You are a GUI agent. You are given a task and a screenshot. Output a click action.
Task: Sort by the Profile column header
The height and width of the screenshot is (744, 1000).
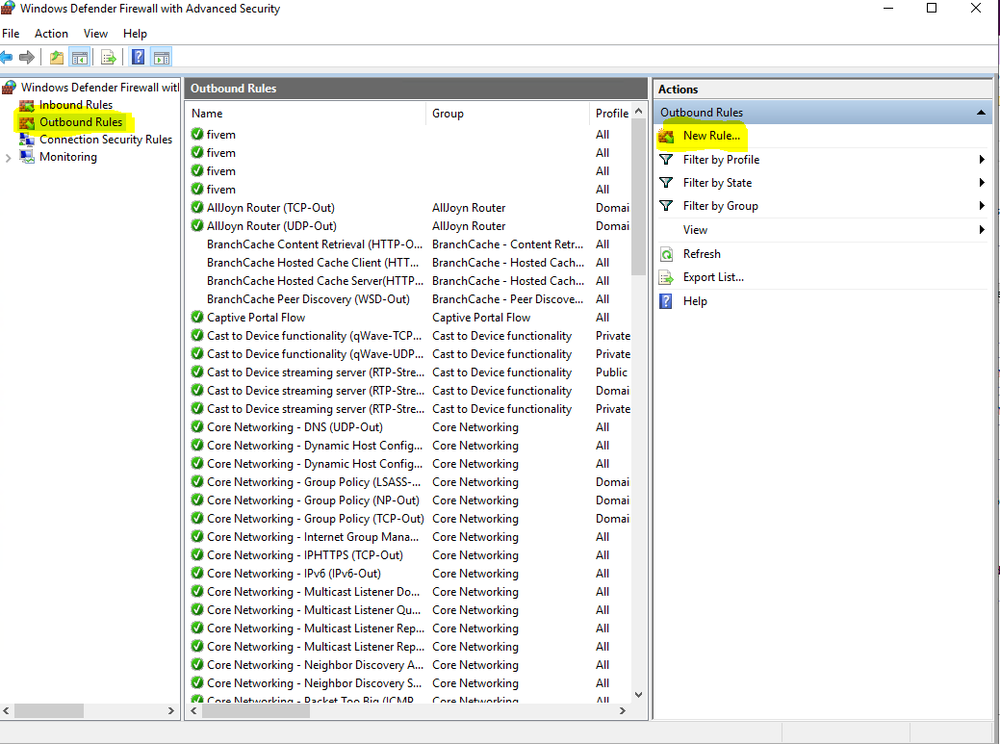coord(611,113)
